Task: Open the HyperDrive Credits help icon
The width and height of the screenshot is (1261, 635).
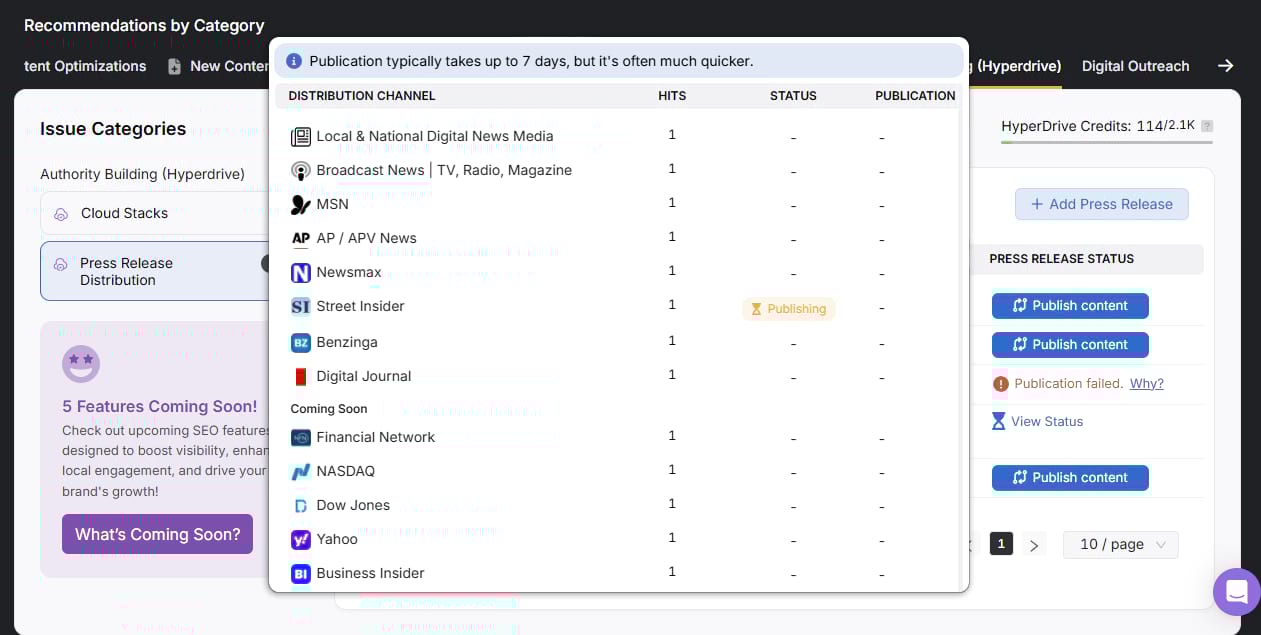Action: (1207, 126)
